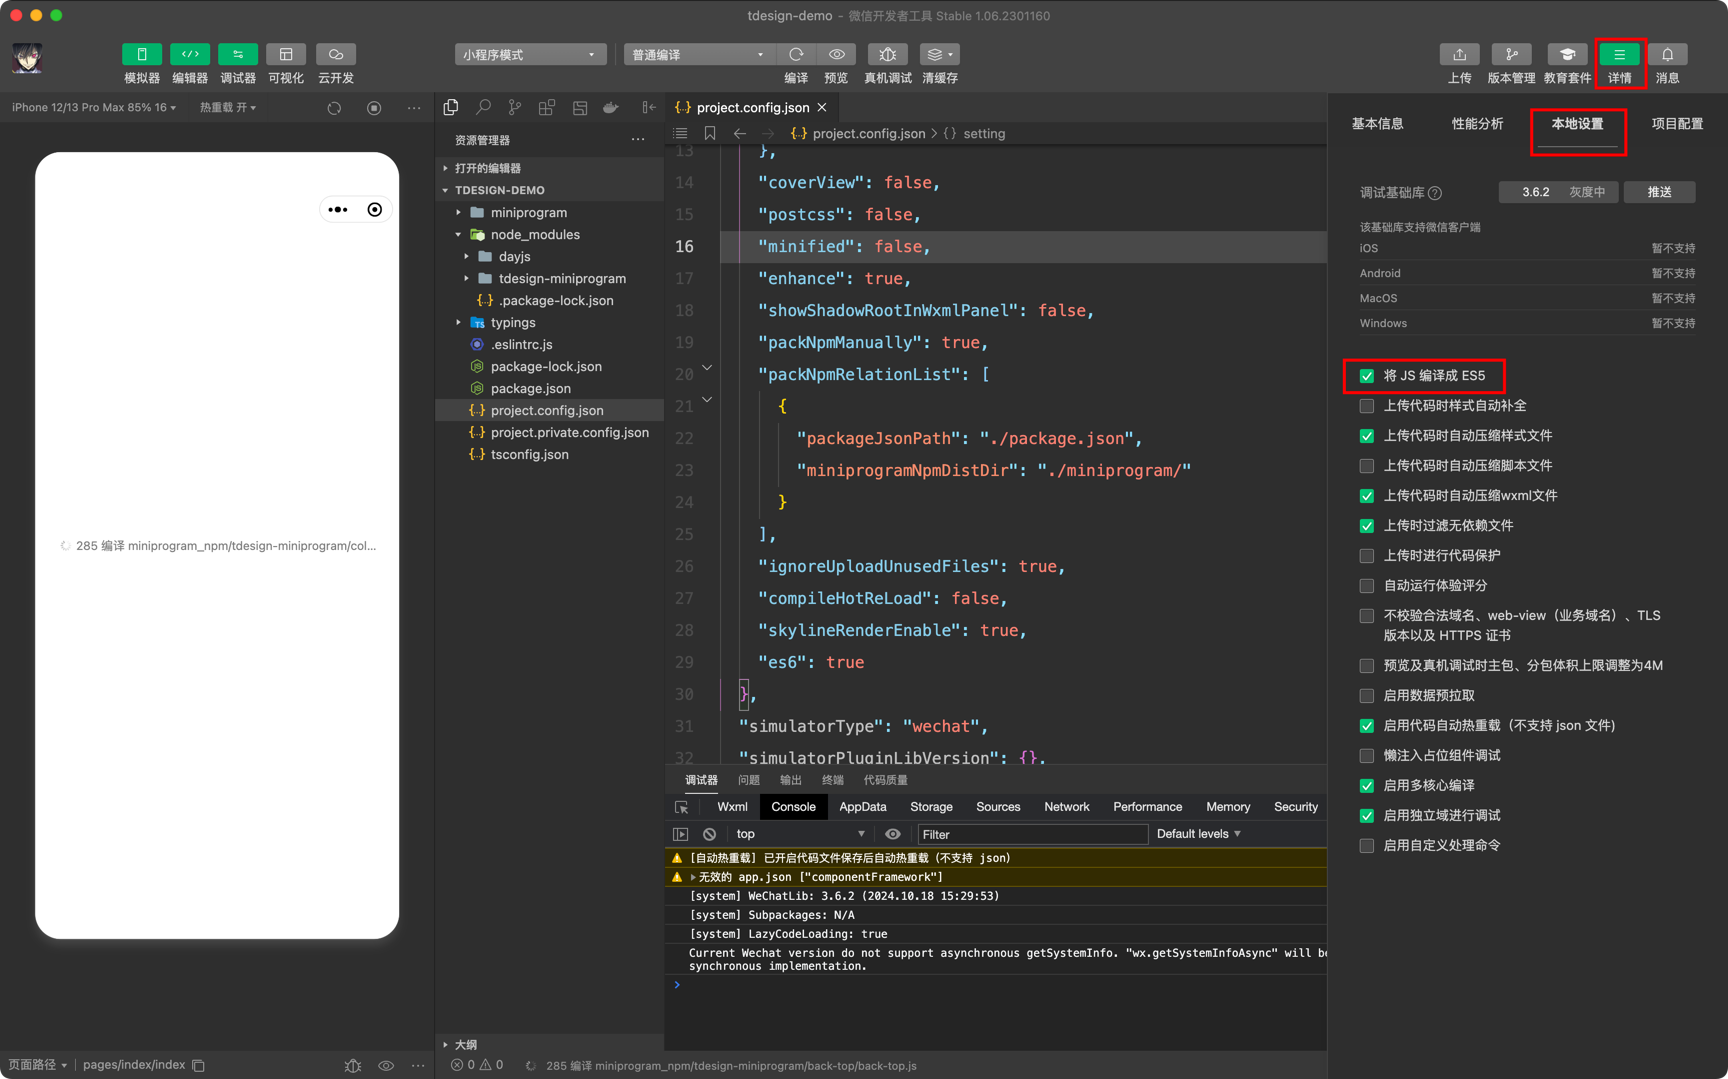The image size is (1728, 1079).
Task: Open package.json in file tree
Action: point(530,388)
